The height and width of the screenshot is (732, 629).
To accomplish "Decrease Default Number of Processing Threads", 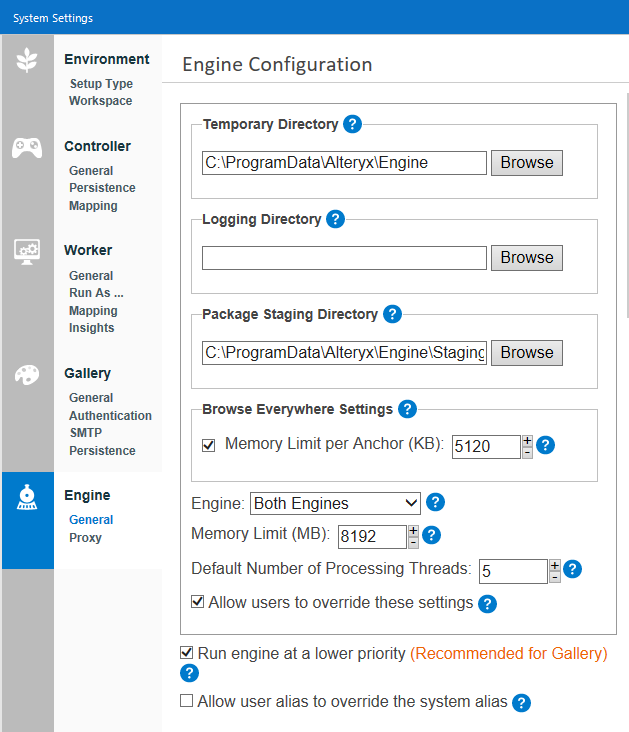I will click(x=555, y=577).
